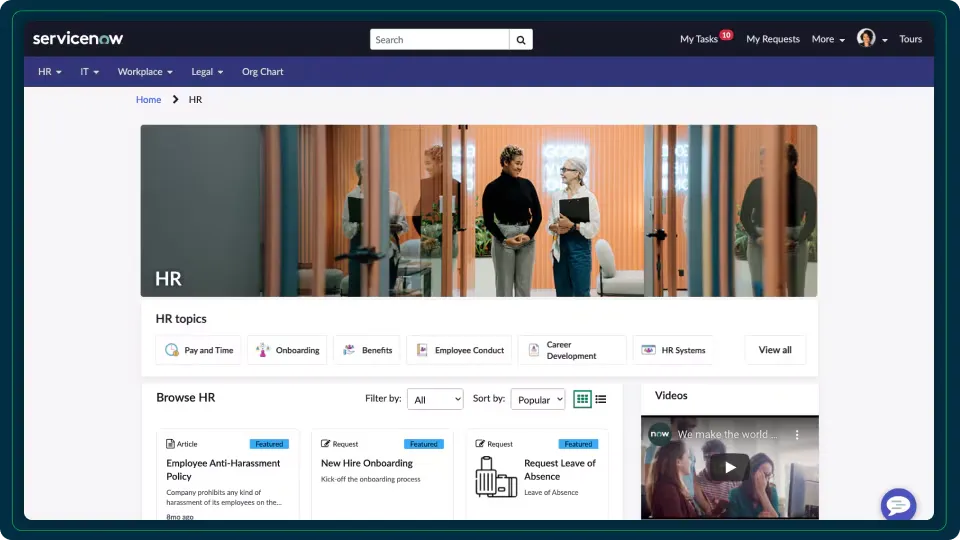Image resolution: width=960 pixels, height=540 pixels.
Task: Select the Benefits topic
Action: (367, 350)
